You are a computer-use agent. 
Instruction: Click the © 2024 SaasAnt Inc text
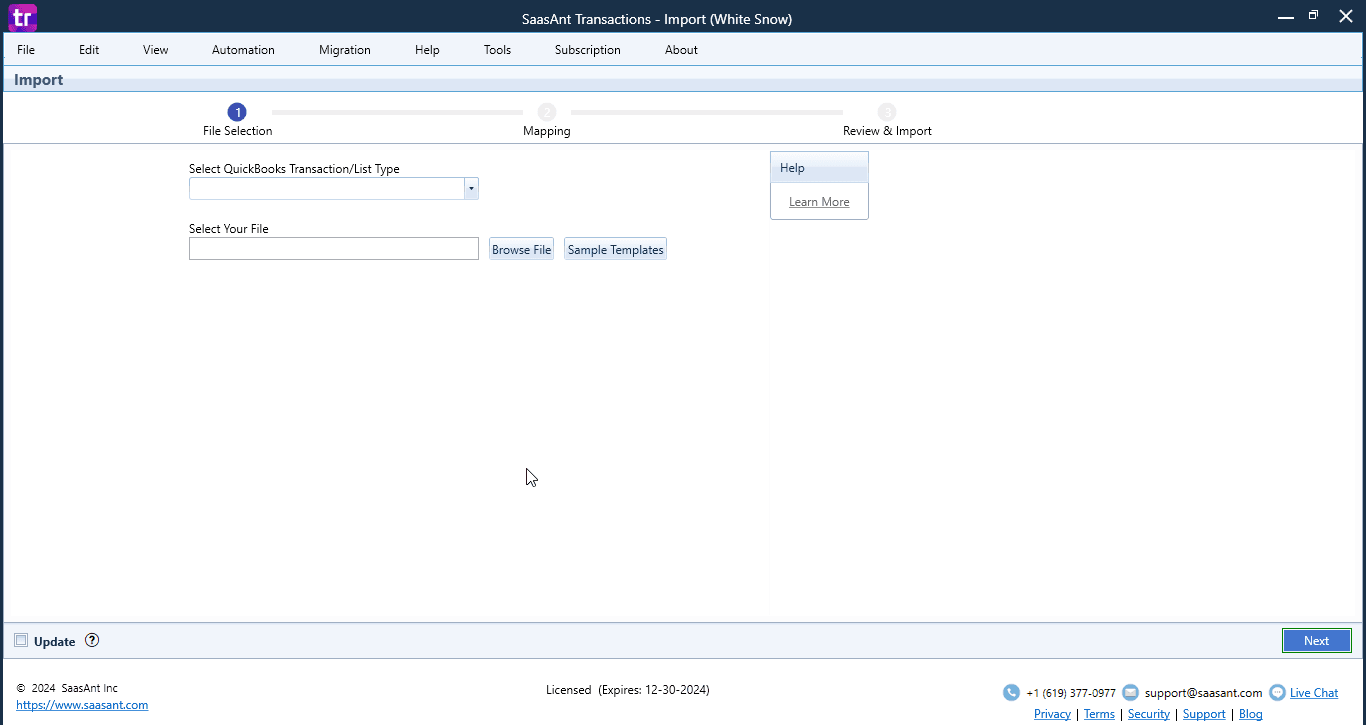pyautogui.click(x=67, y=688)
